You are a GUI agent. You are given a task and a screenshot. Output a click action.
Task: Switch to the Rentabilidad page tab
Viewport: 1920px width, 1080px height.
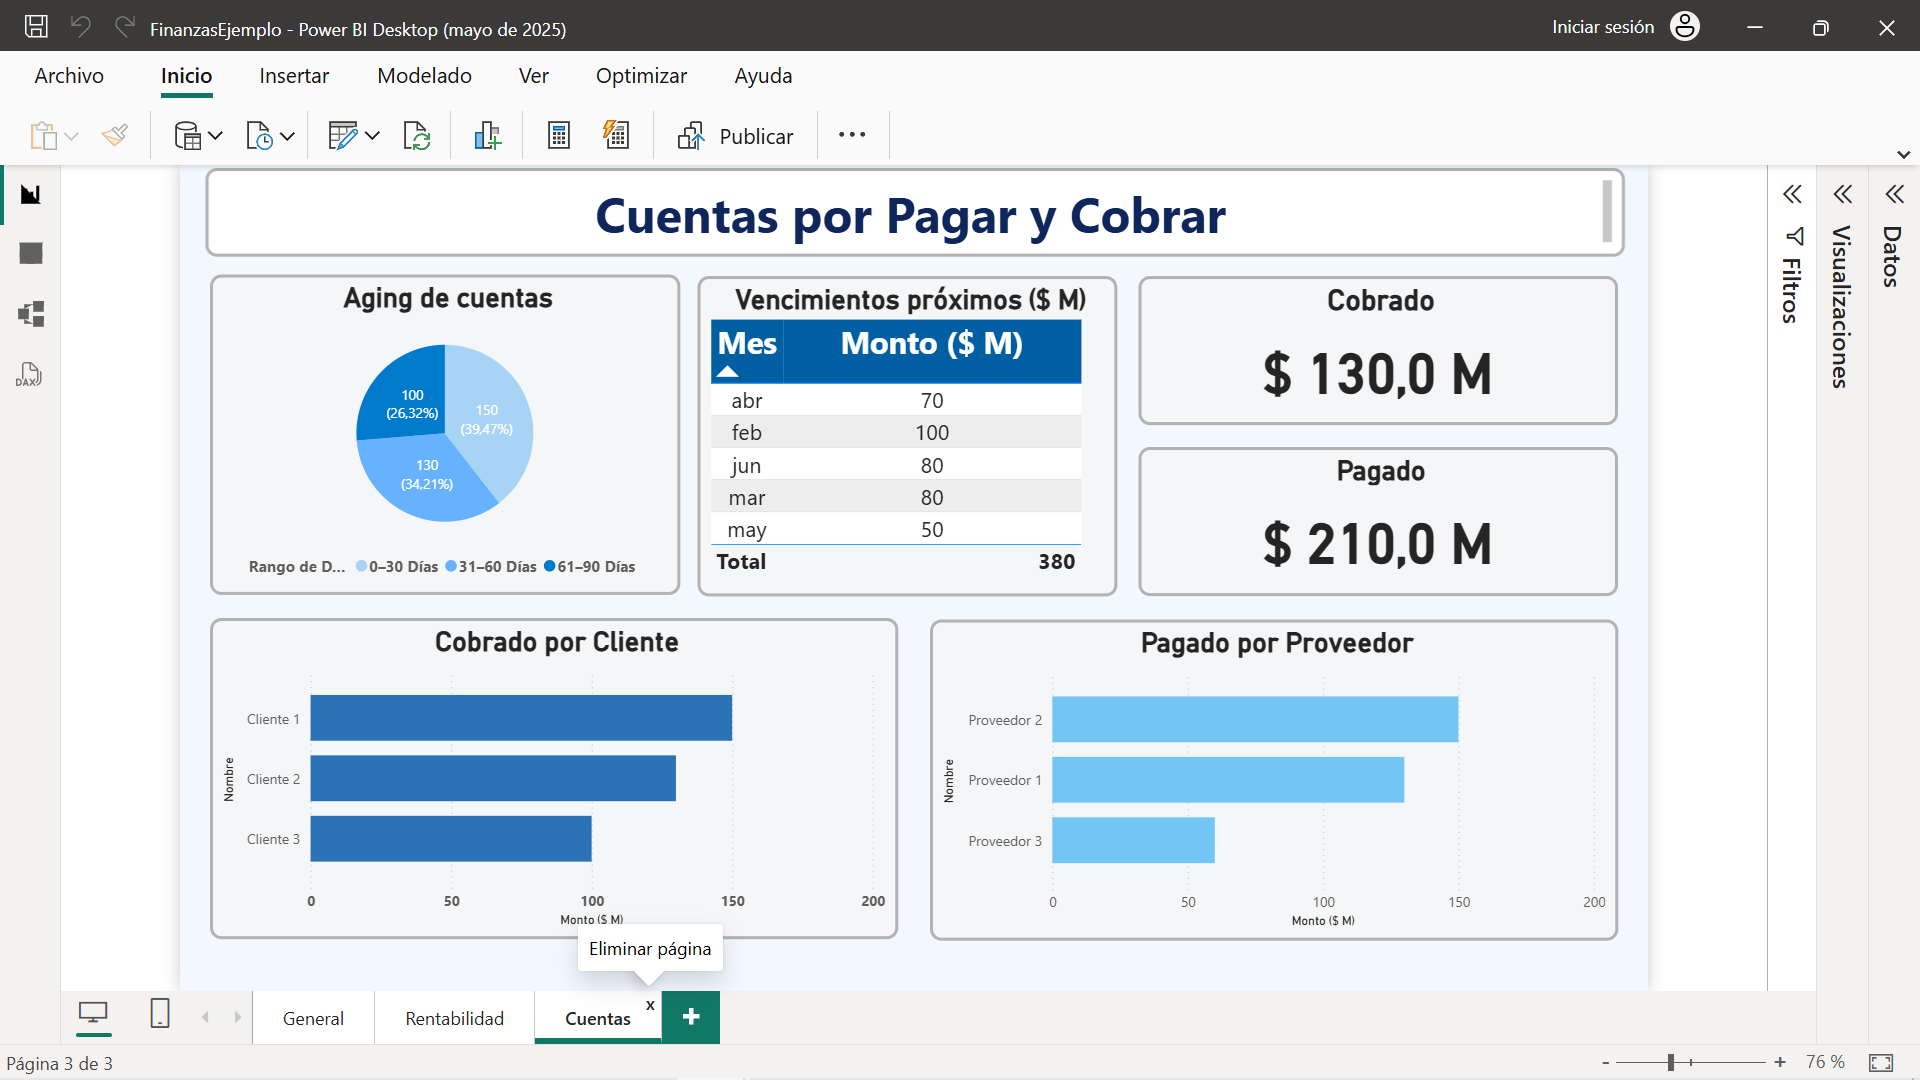(454, 1018)
